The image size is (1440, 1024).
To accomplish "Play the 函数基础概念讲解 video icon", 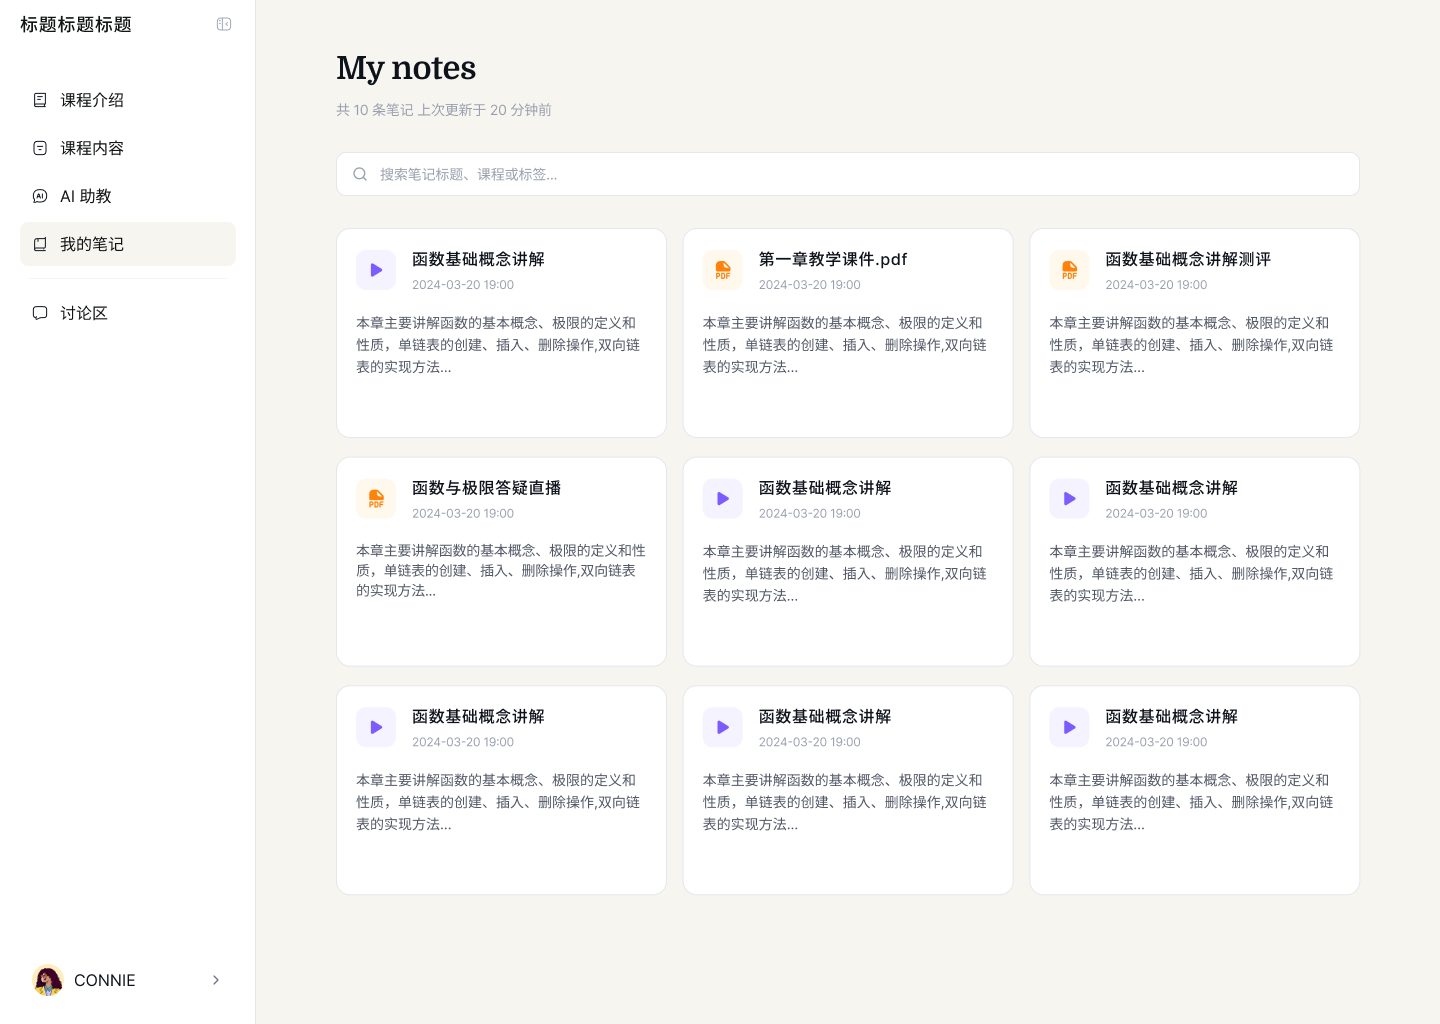I will (x=376, y=270).
